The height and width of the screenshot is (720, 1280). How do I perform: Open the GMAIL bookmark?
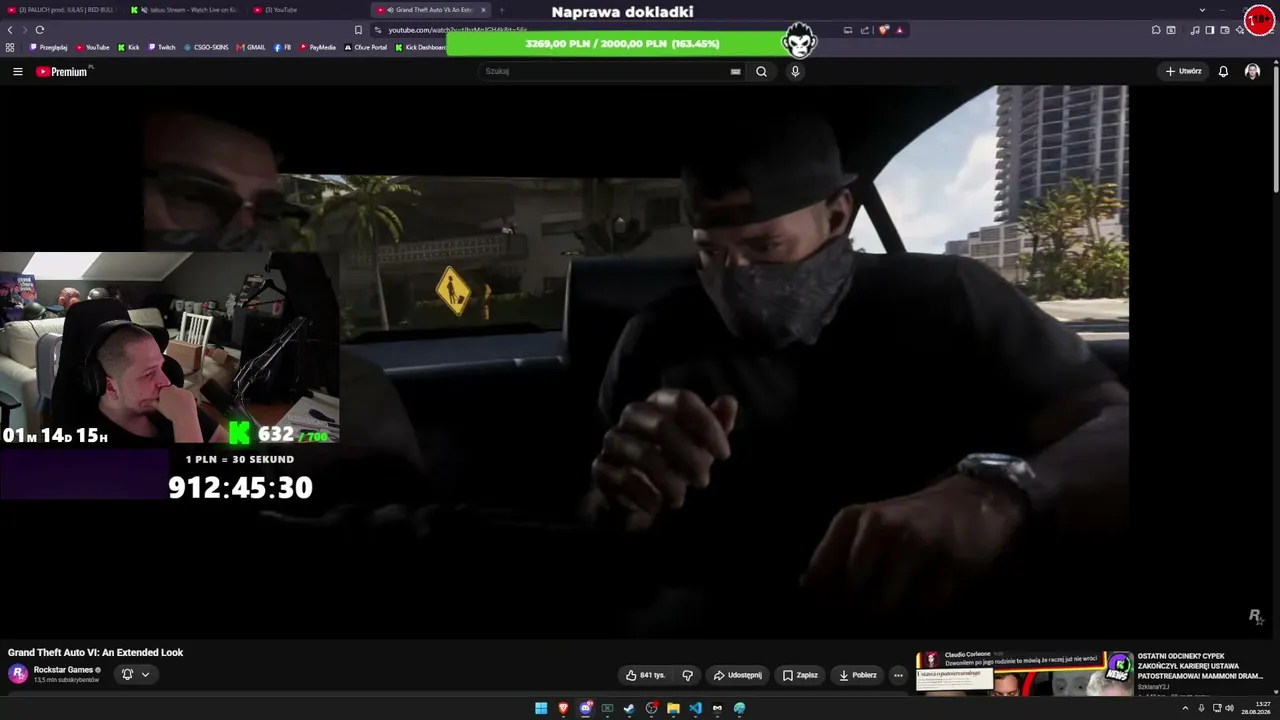point(251,47)
